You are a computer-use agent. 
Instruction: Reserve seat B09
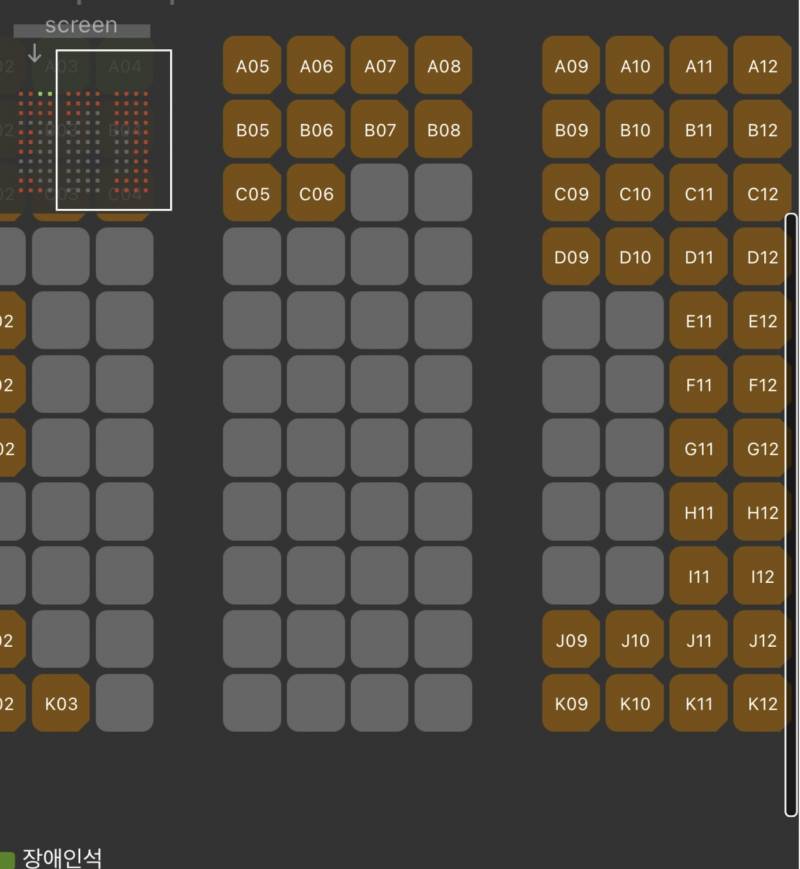[571, 130]
